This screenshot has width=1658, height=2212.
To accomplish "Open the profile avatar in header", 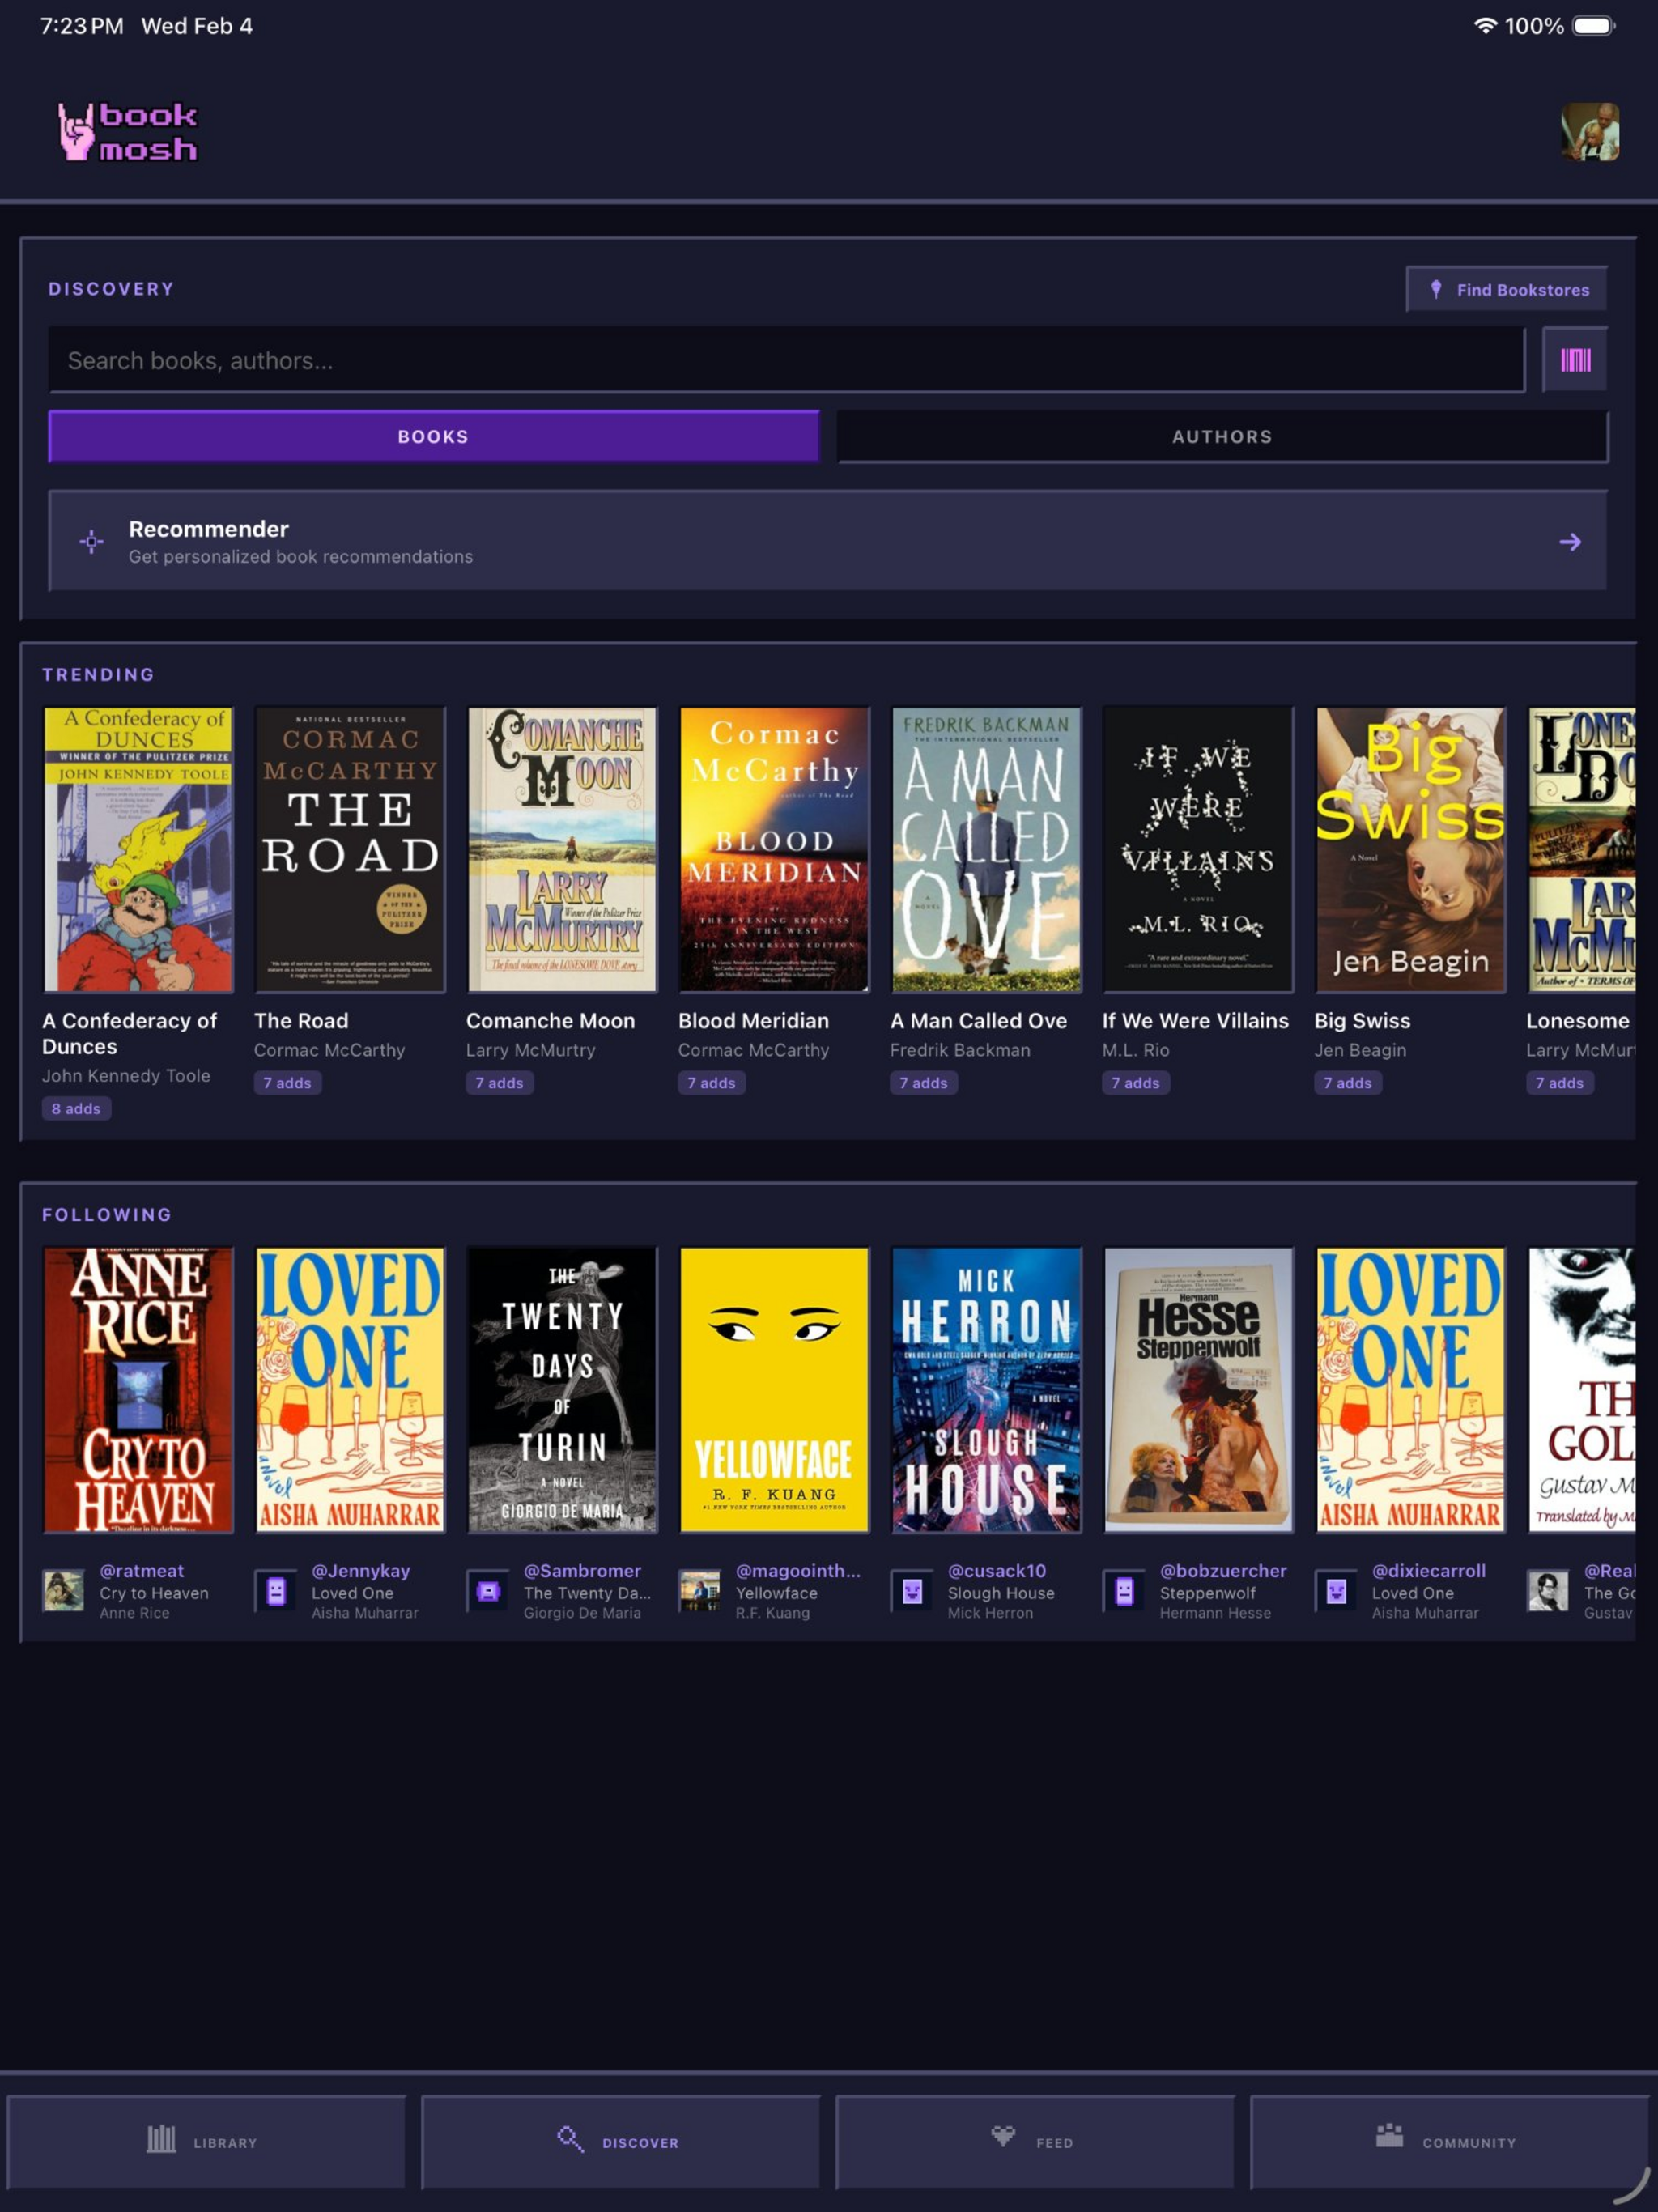I will pyautogui.click(x=1590, y=132).
